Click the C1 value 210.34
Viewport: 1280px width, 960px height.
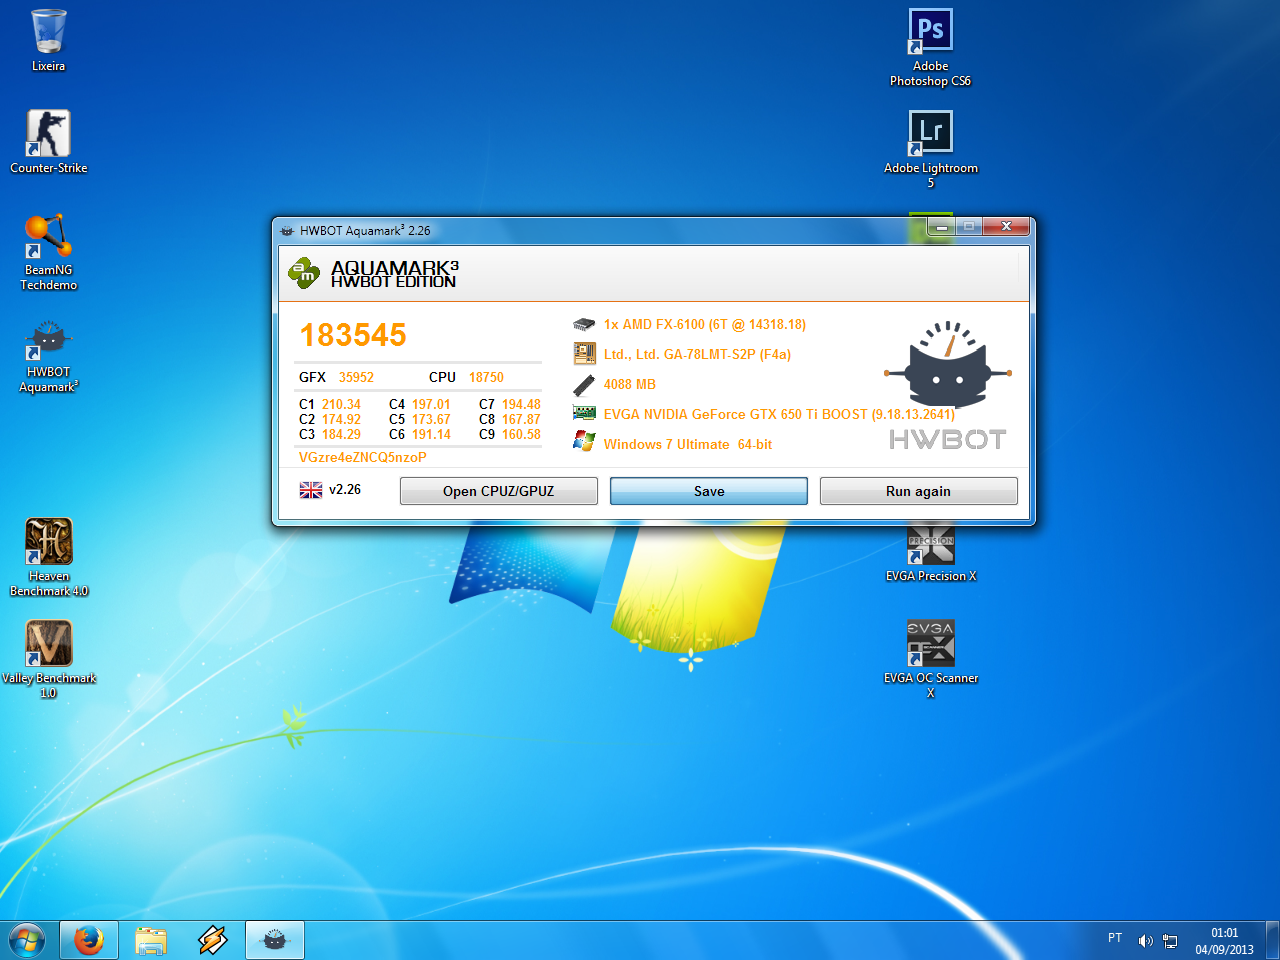pos(341,404)
